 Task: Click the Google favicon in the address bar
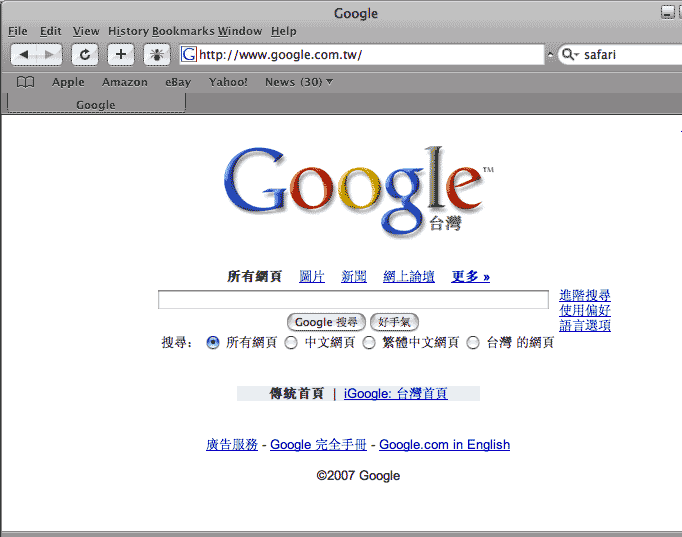(189, 54)
